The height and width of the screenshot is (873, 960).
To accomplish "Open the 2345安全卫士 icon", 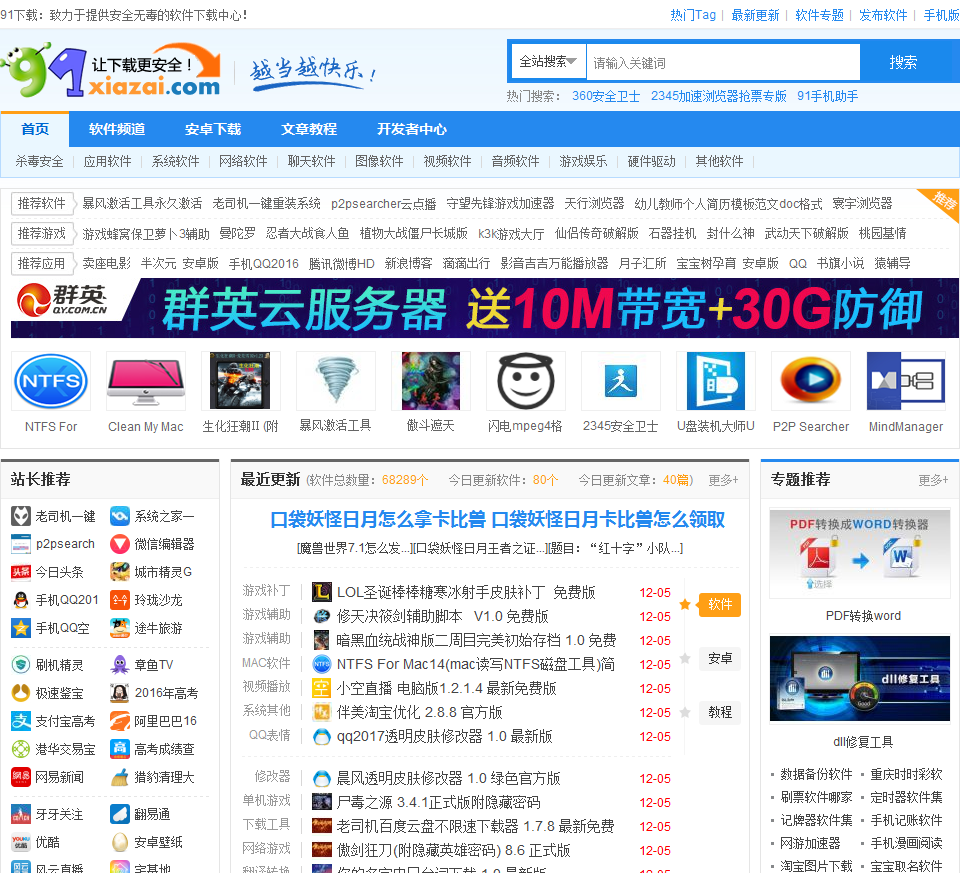I will pyautogui.click(x=620, y=381).
